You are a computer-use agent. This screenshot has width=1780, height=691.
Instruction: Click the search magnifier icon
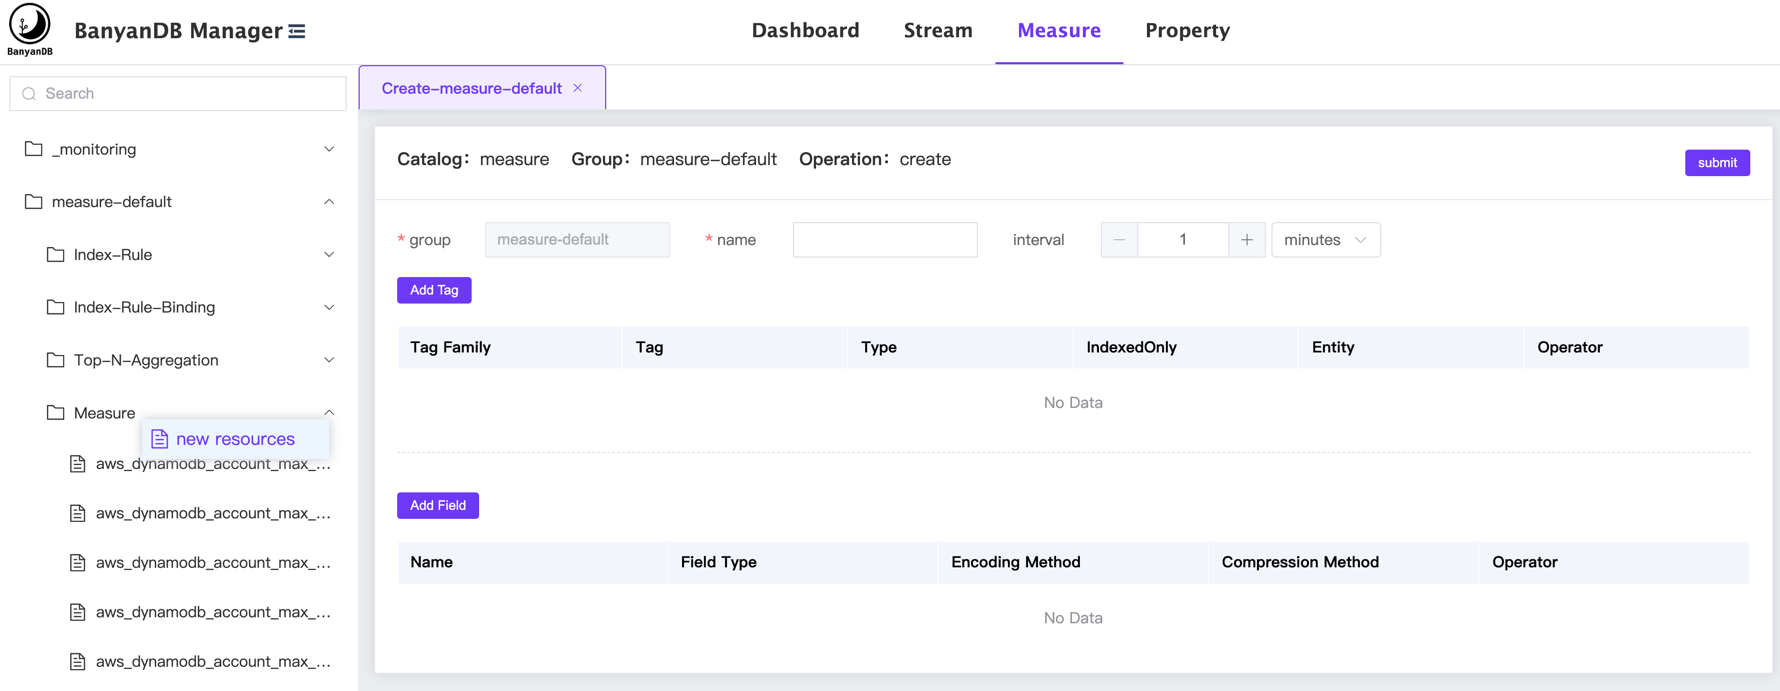tap(29, 94)
